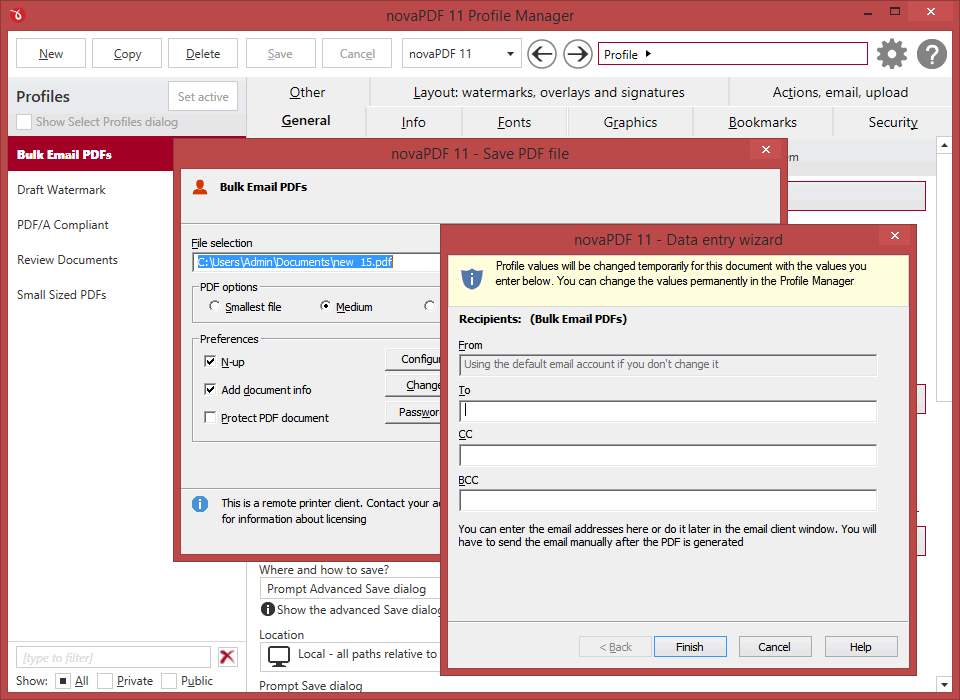This screenshot has height=700, width=960.
Task: Select the All show filter
Action: click(x=62, y=681)
